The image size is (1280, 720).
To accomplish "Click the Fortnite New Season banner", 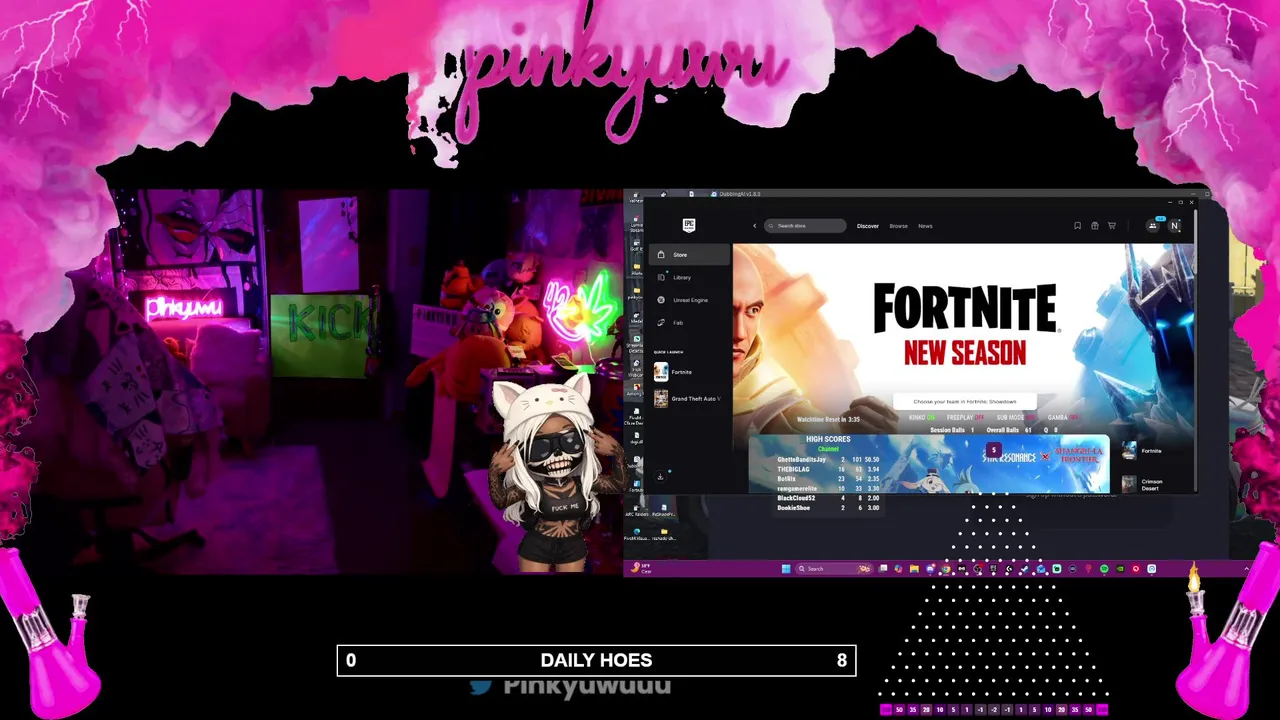I will [964, 340].
